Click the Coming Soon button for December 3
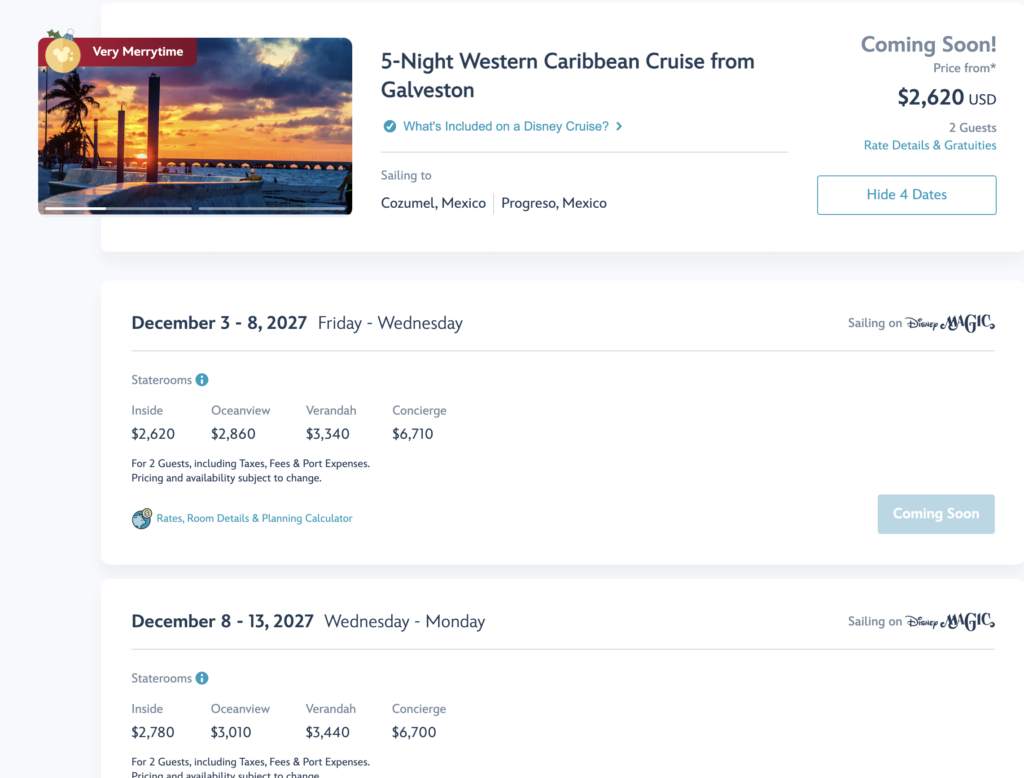 coord(936,514)
